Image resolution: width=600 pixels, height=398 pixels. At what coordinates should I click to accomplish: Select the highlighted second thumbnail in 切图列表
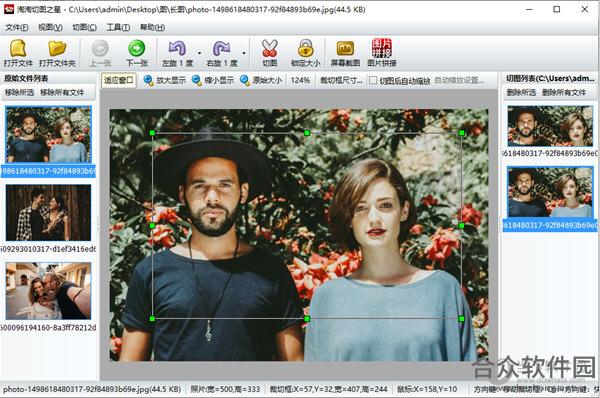[550, 192]
